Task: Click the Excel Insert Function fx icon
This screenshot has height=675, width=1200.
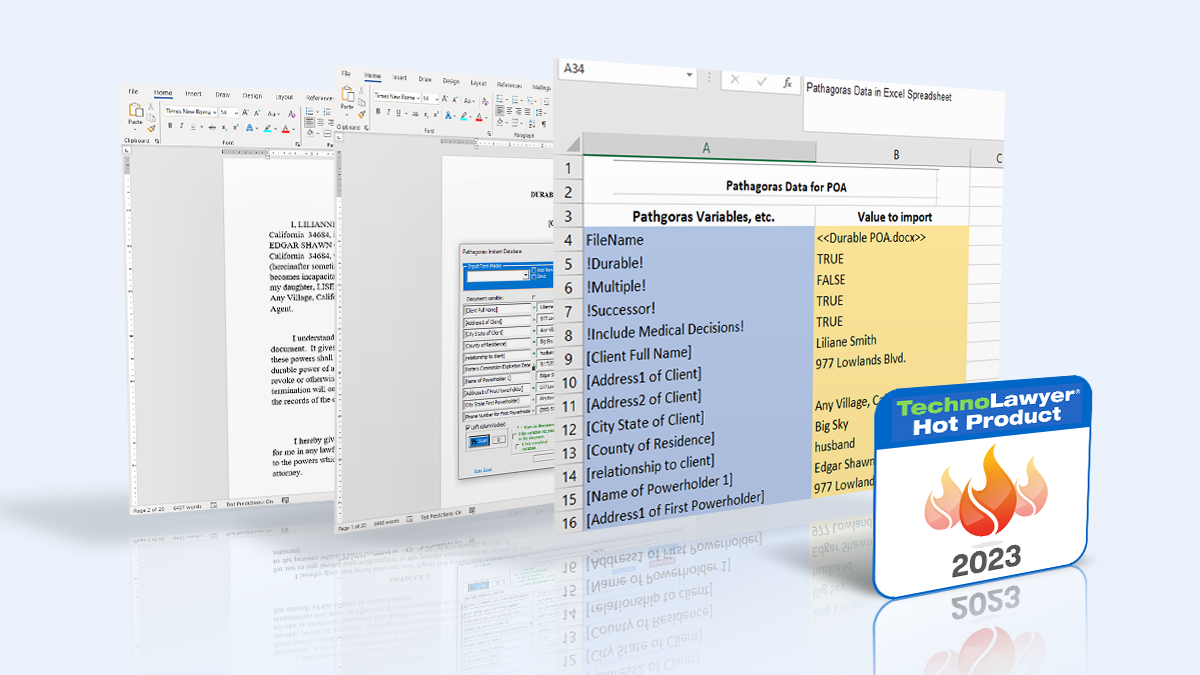Action: point(788,81)
